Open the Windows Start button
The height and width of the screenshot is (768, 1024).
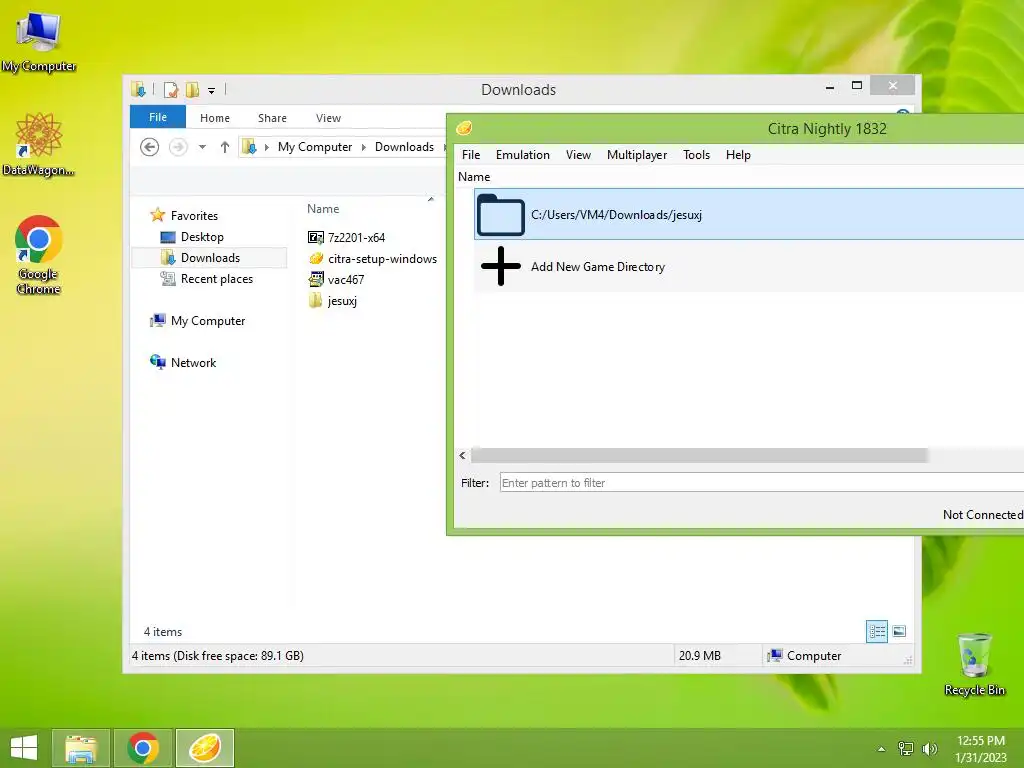(24, 748)
